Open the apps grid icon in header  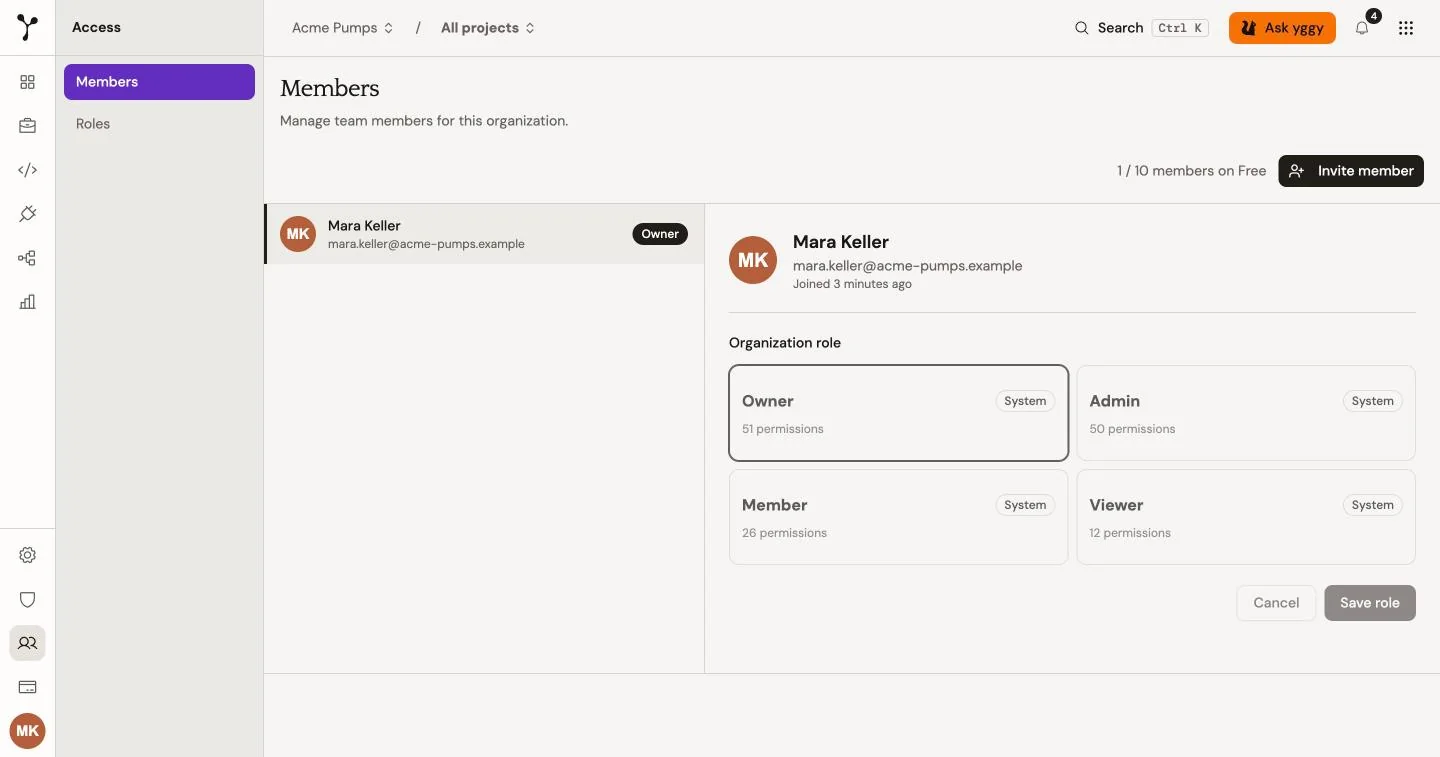click(x=1406, y=28)
